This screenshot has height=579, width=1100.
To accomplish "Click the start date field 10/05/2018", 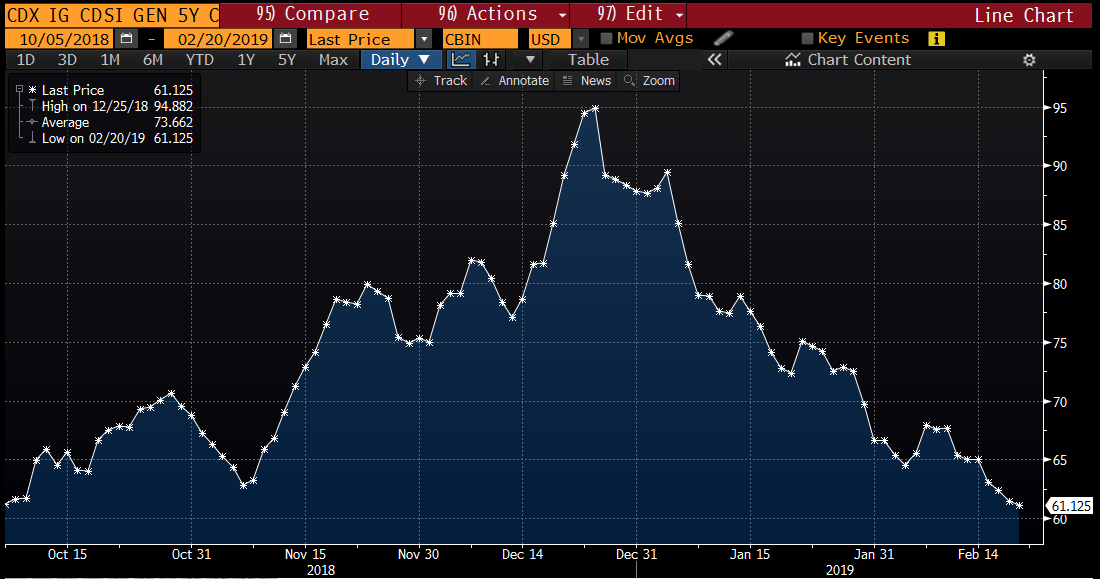I will (x=60, y=39).
